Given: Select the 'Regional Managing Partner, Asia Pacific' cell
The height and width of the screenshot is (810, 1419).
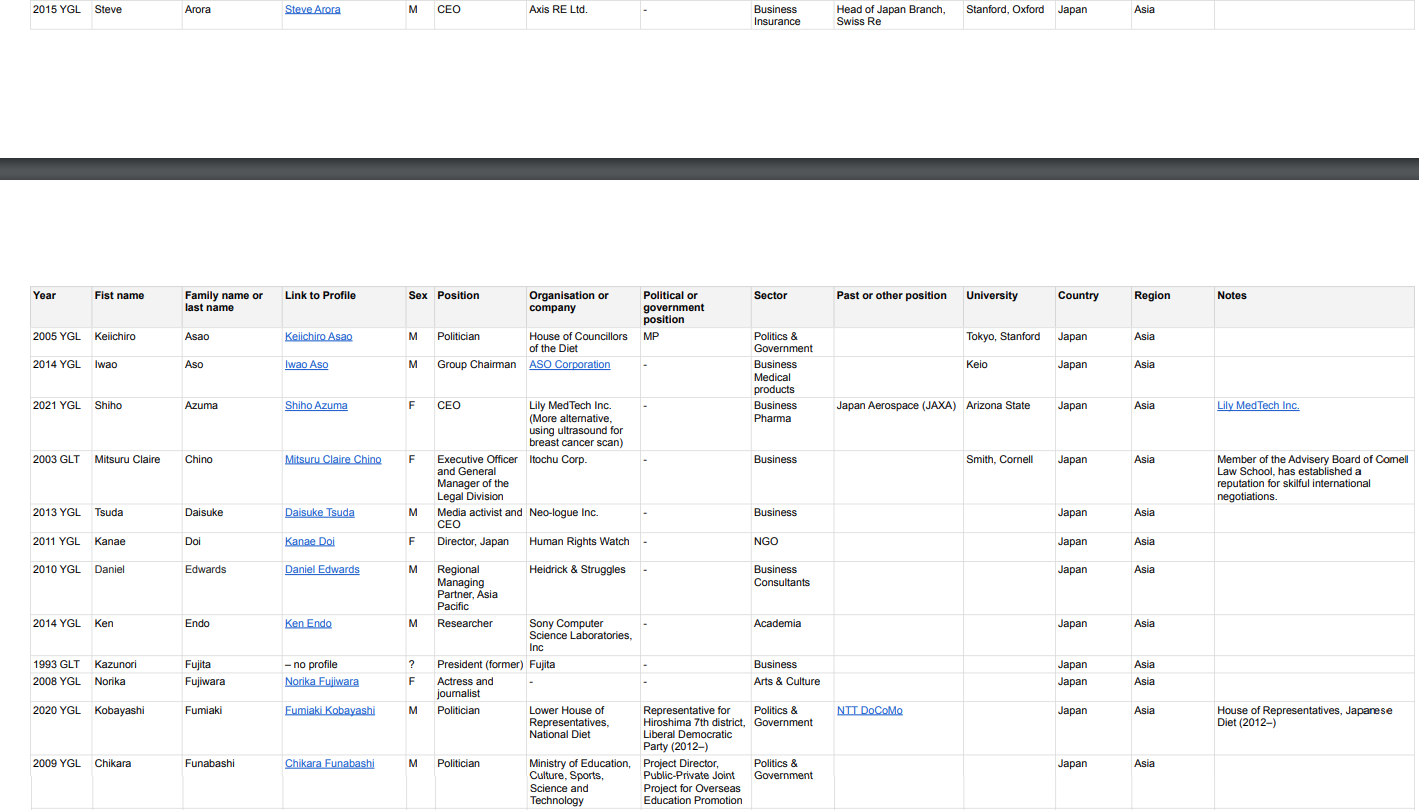Looking at the screenshot, I should click(x=480, y=588).
